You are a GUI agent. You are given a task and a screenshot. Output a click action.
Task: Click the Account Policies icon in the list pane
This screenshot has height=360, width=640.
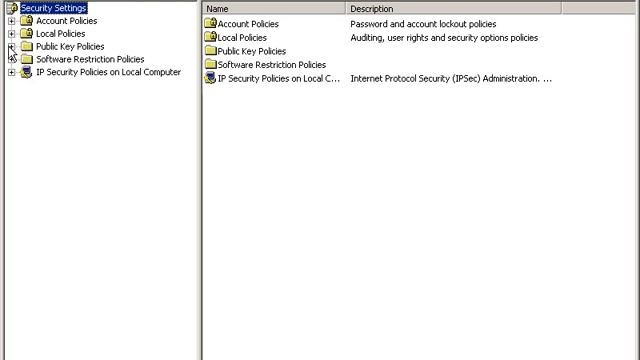point(211,23)
